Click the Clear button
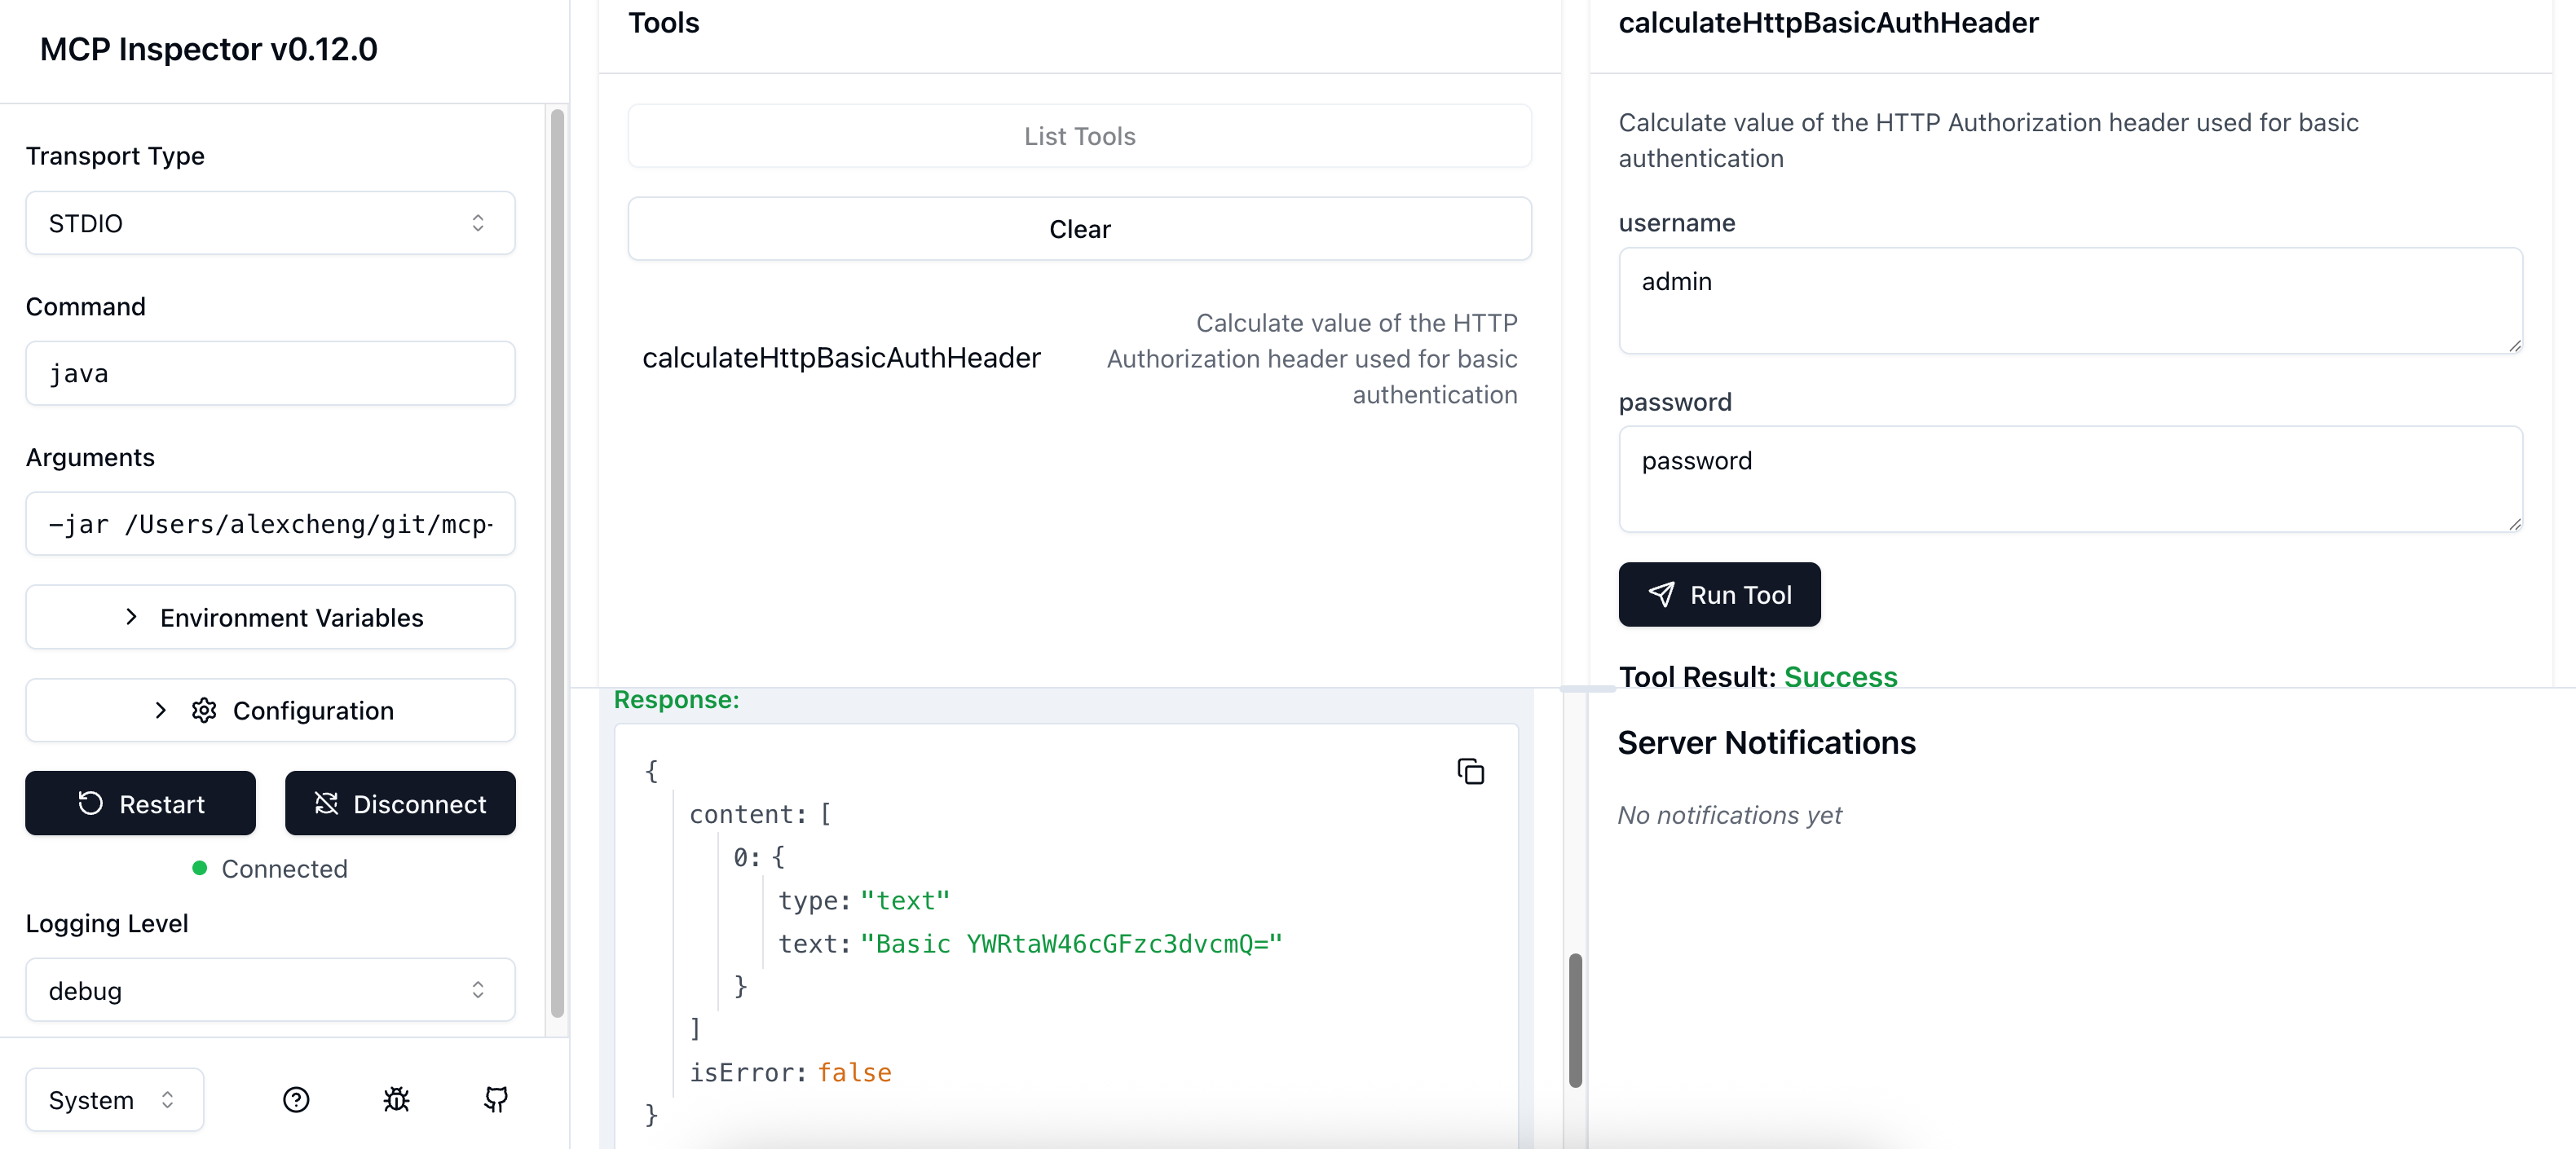This screenshot has width=2576, height=1149. pos(1079,229)
